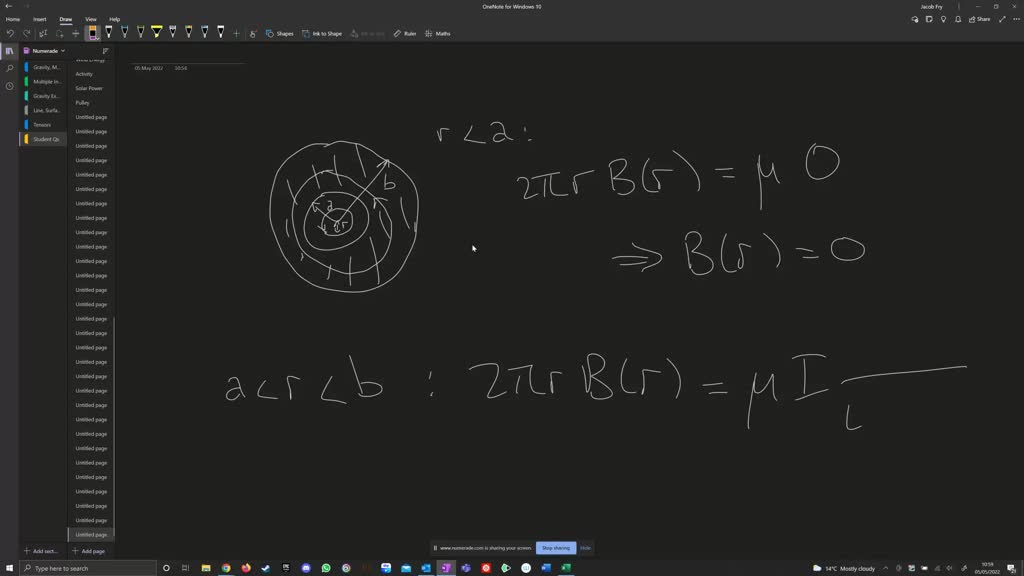Click the Undo icon
This screenshot has height=576, width=1024.
[x=11, y=33]
